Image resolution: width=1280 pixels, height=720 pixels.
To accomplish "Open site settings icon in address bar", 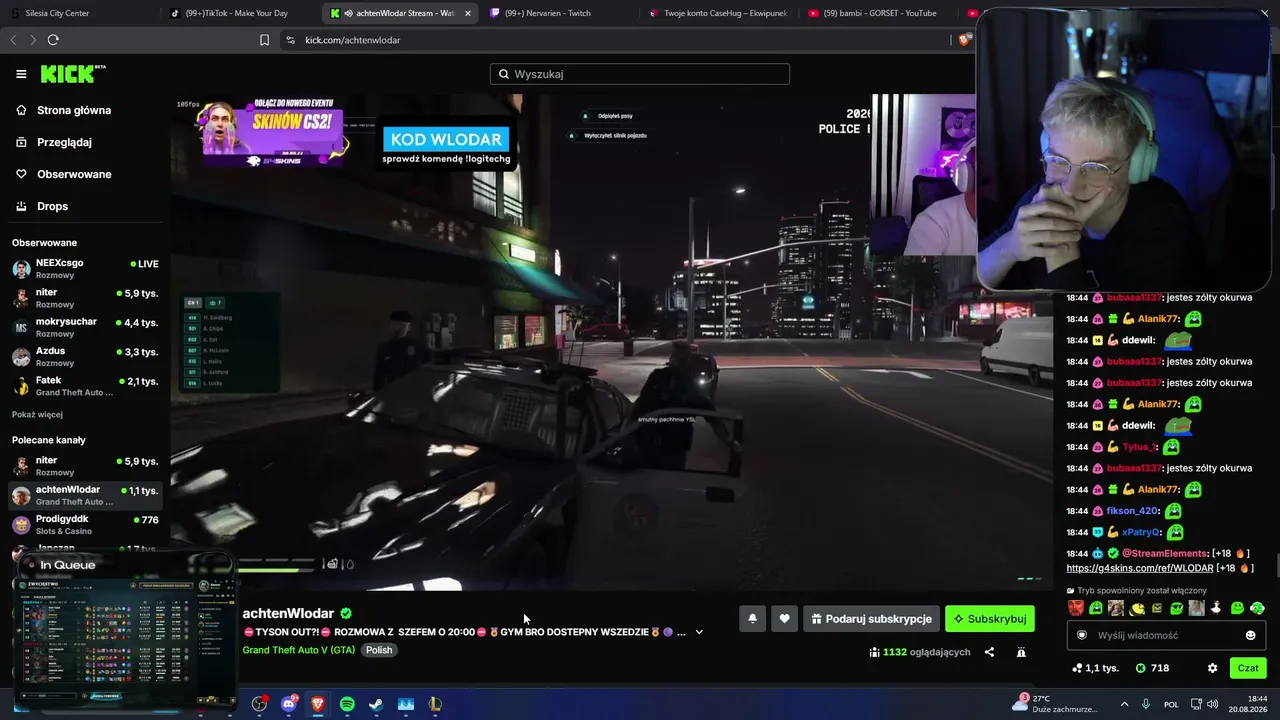I will pyautogui.click(x=290, y=40).
